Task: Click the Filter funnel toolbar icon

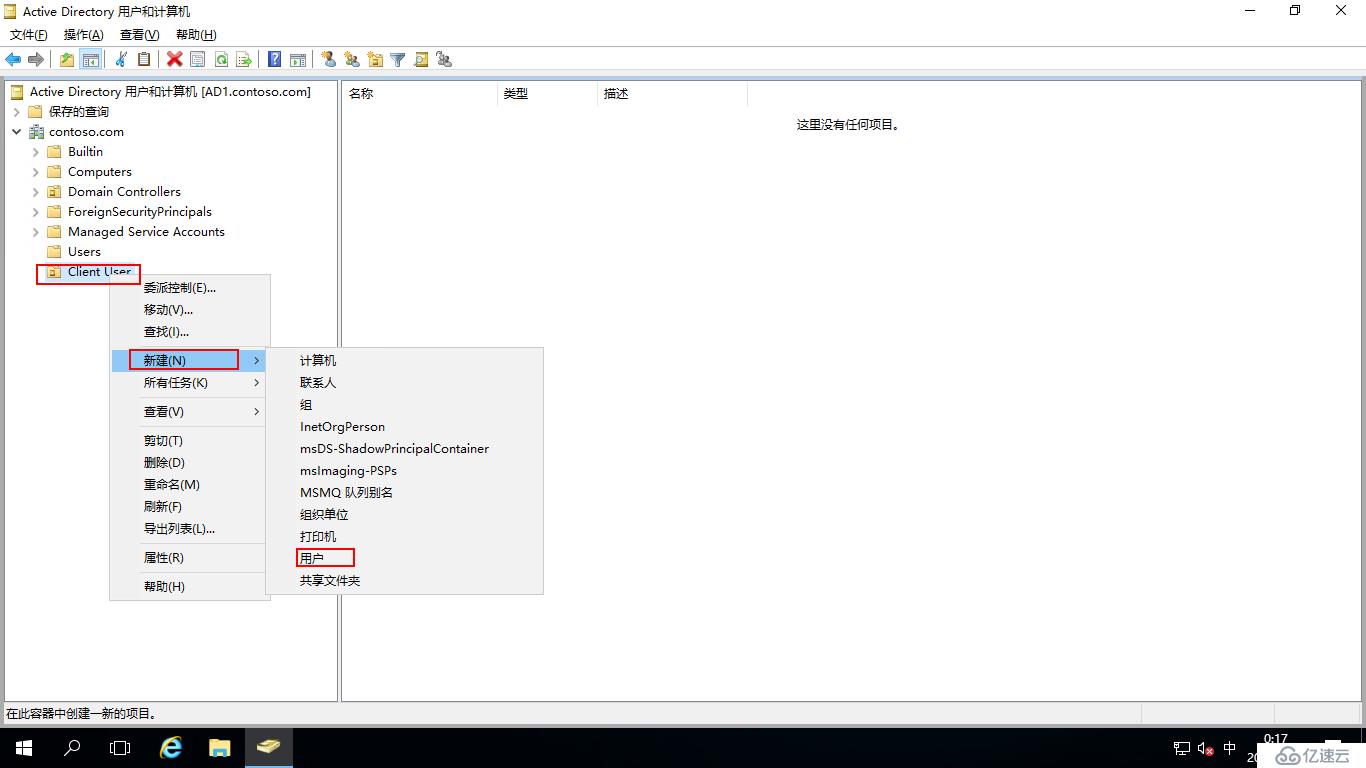Action: coord(398,59)
